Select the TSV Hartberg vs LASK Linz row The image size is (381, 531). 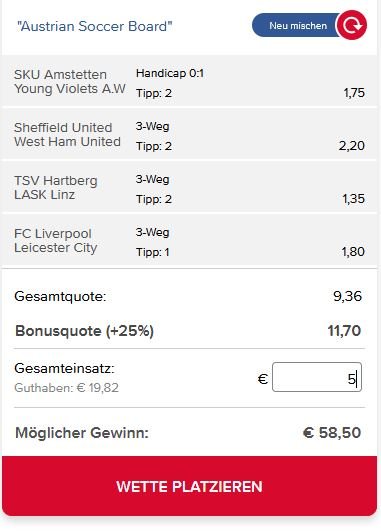tap(189, 188)
